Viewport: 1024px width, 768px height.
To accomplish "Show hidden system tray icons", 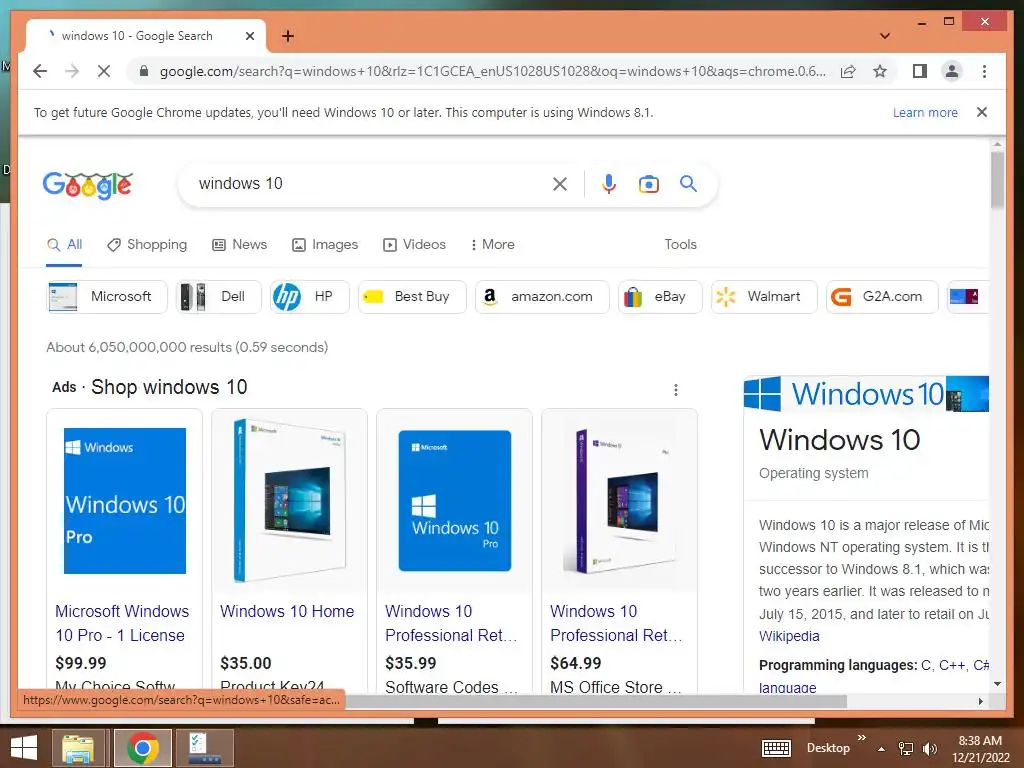I will (x=881, y=749).
